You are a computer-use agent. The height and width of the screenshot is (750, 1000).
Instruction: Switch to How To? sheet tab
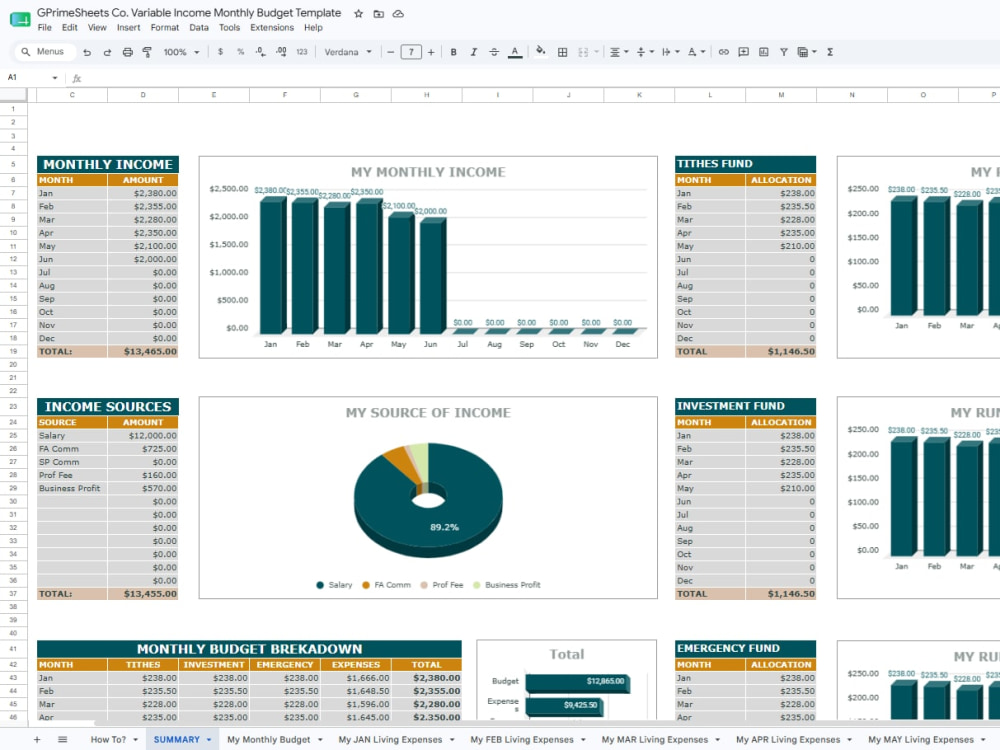tap(108, 739)
